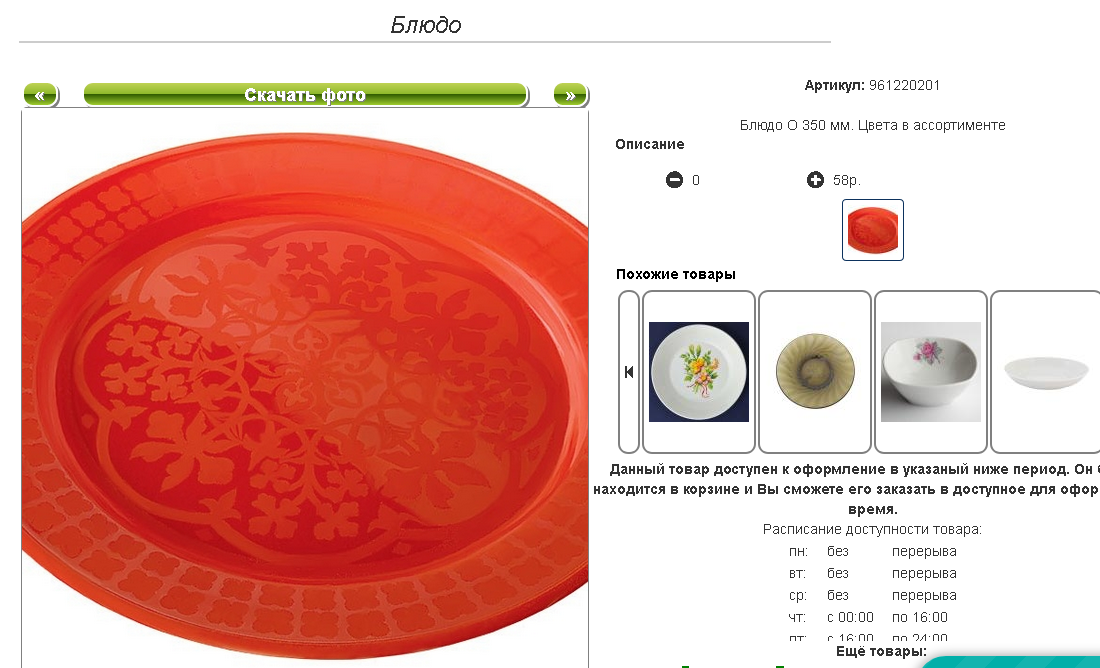Click the Ещё товары heading
The image size is (1100, 668).
881,652
